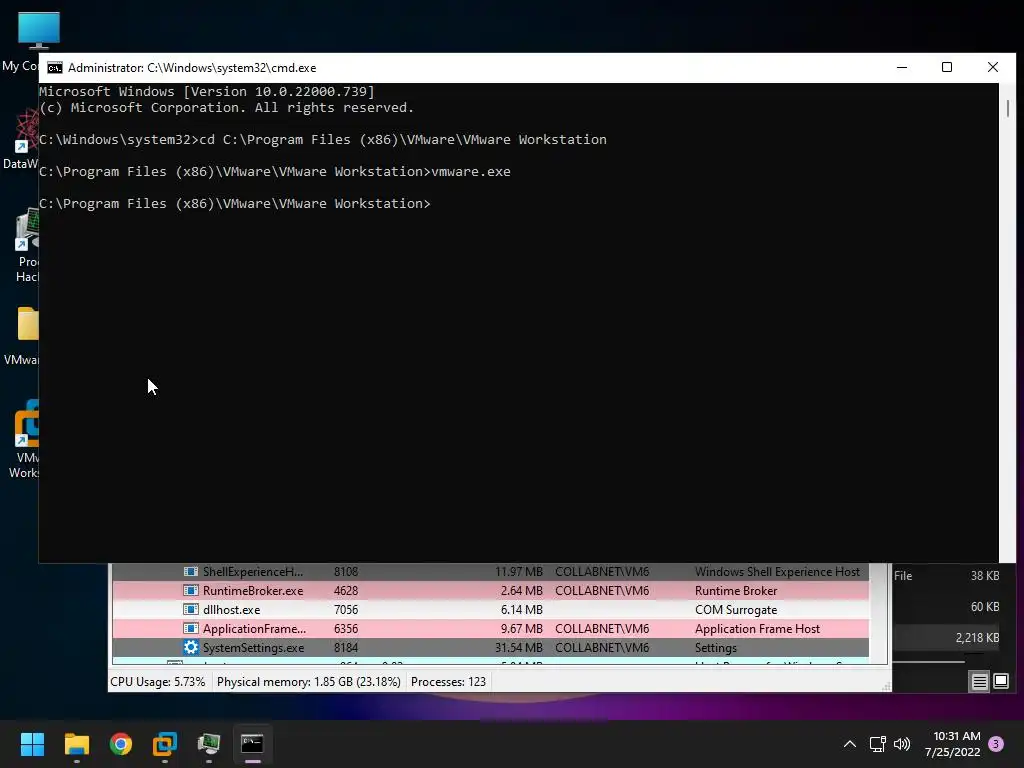The height and width of the screenshot is (768, 1024).
Task: Select the Command Prompt taskbar icon
Action: click(x=253, y=744)
